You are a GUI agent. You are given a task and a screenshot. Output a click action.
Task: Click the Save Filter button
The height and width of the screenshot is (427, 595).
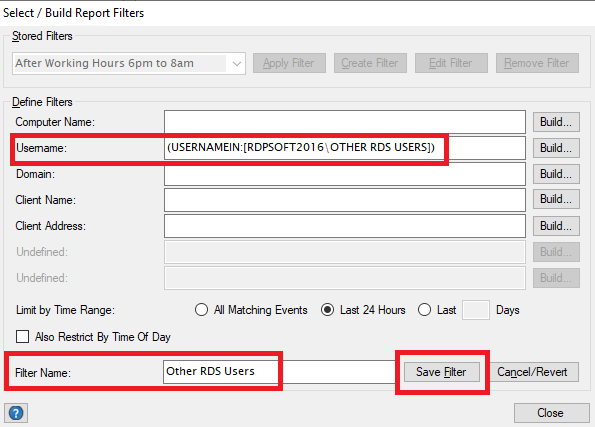point(442,372)
